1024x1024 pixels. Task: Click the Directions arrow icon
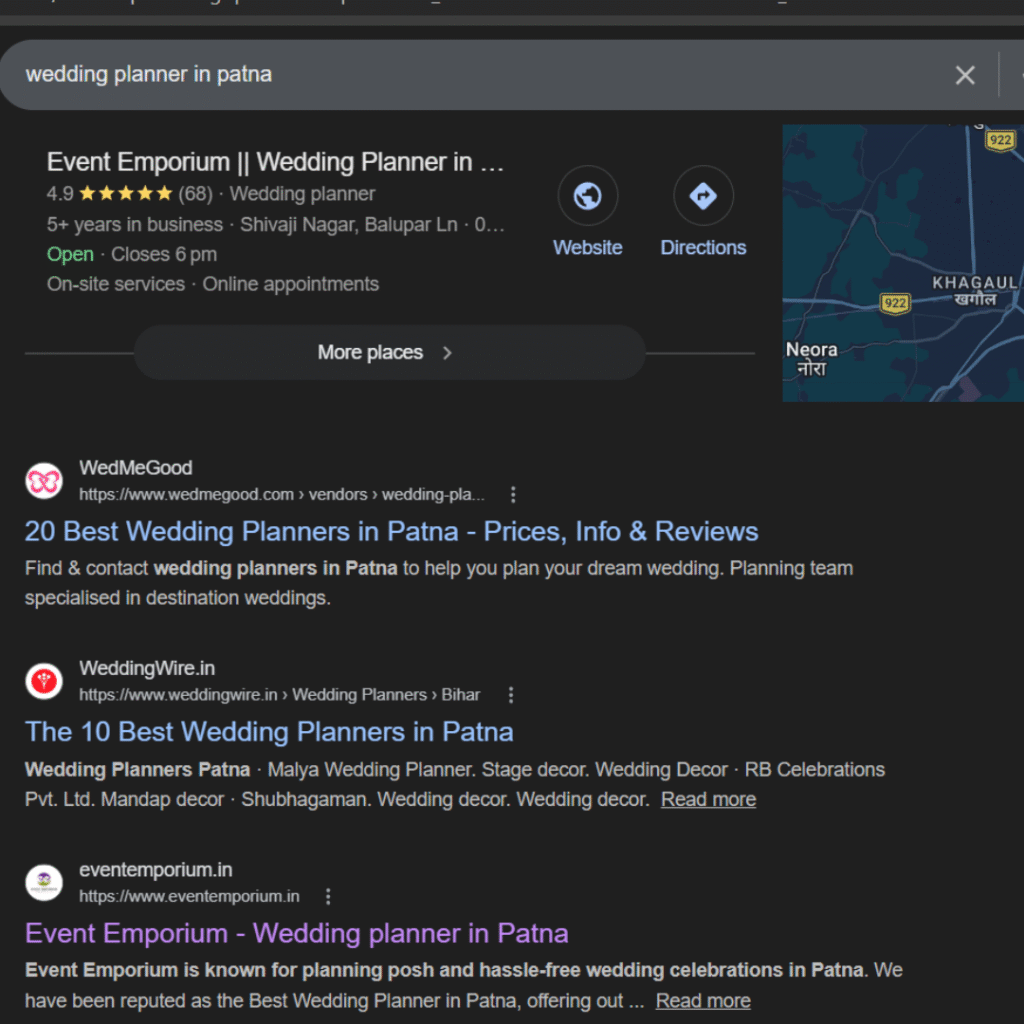[703, 196]
